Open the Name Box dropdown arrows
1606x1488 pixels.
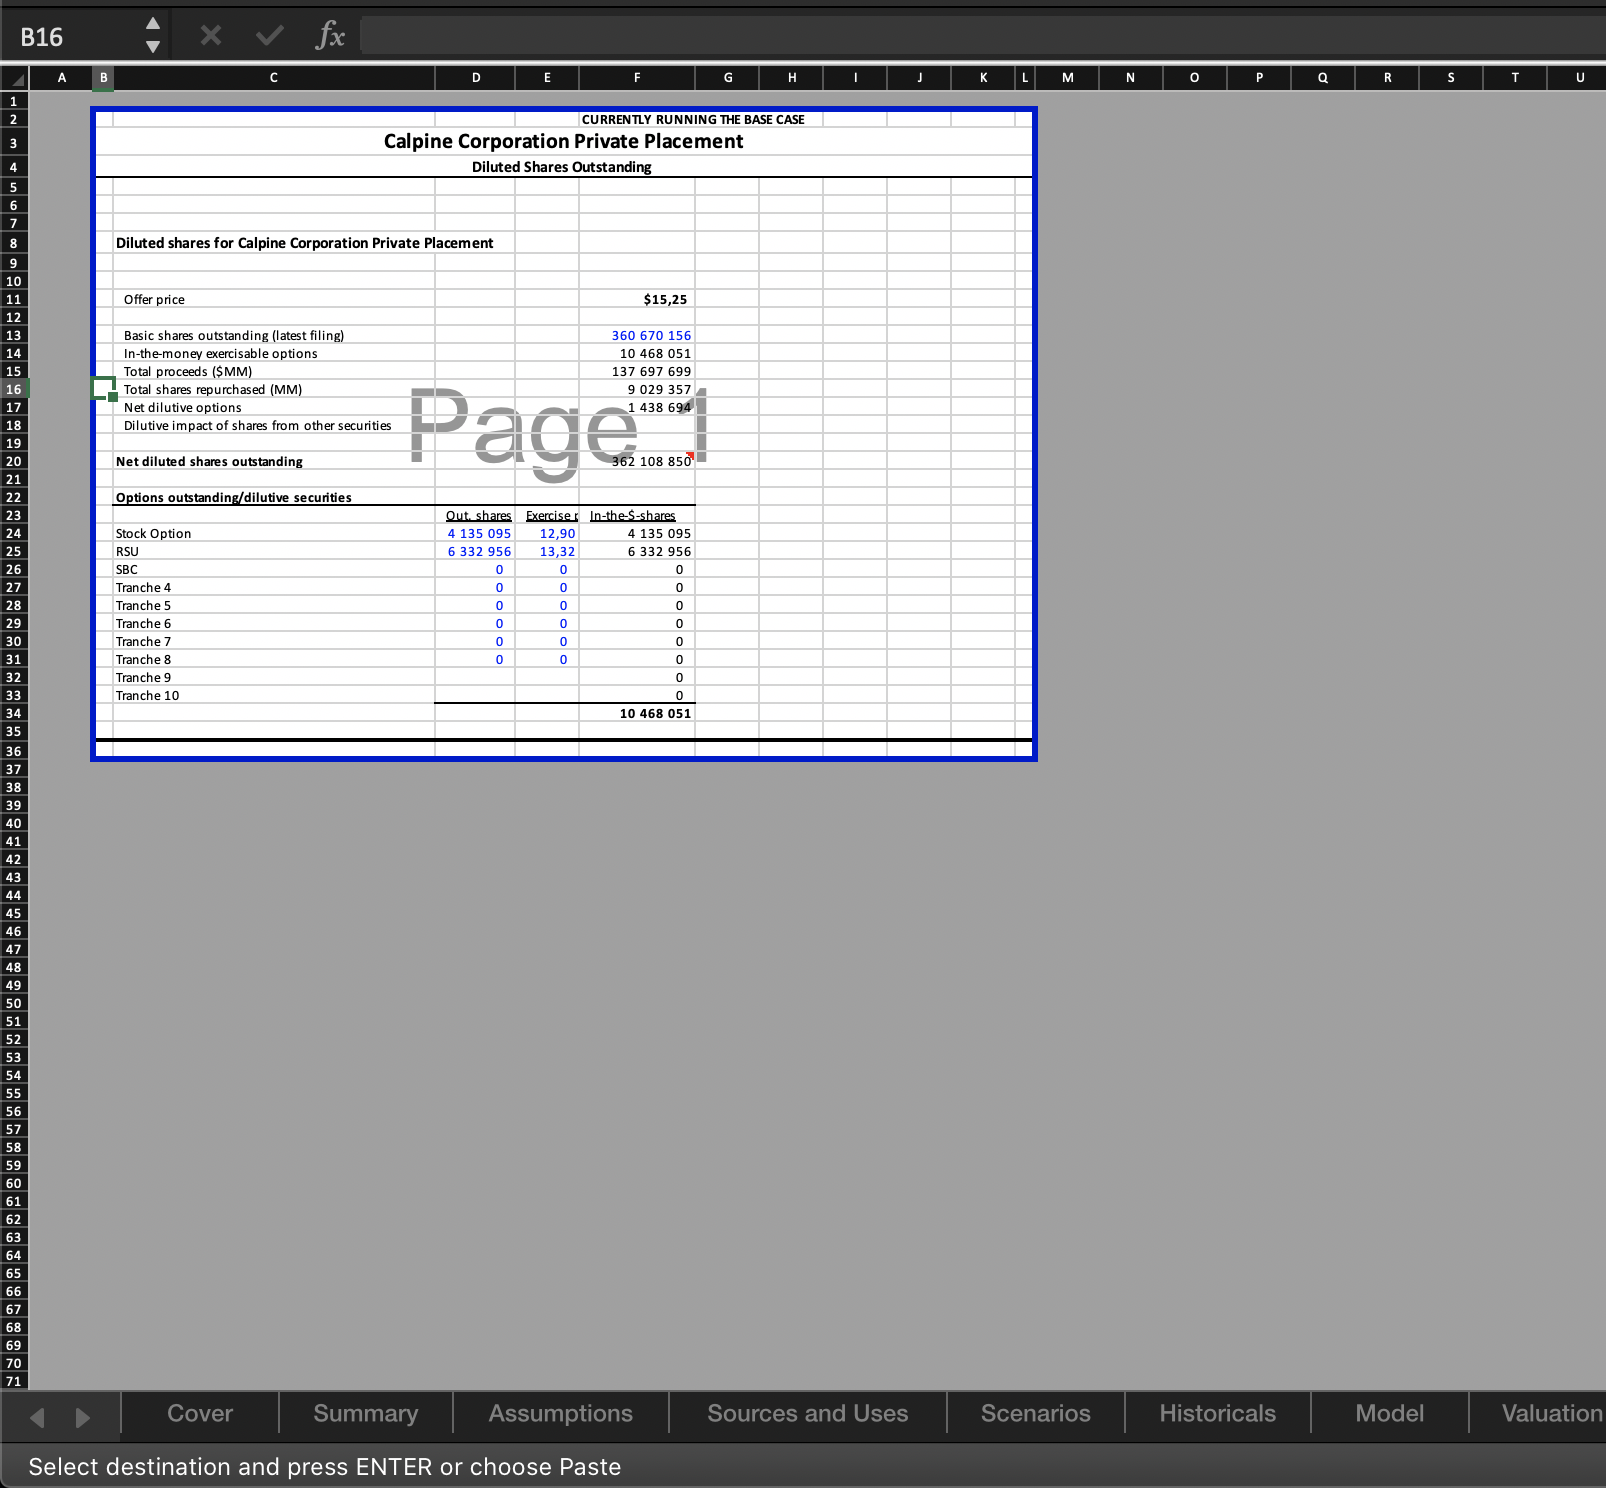(152, 36)
